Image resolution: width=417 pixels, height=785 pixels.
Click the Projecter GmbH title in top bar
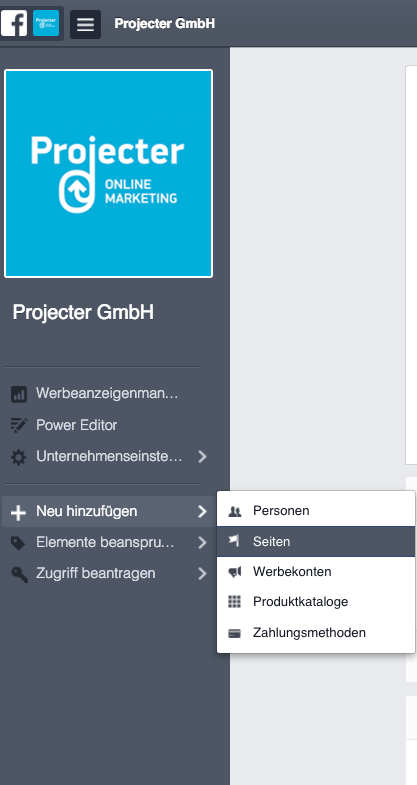point(165,24)
